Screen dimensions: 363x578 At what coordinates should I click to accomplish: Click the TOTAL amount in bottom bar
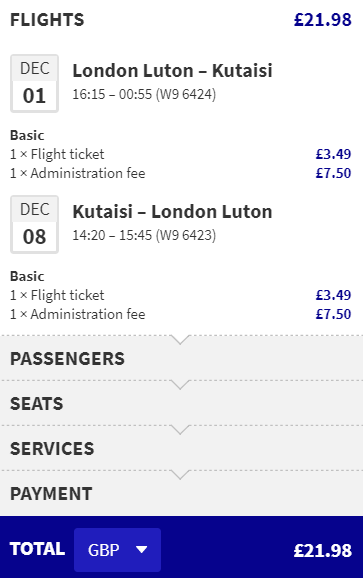[323, 550]
